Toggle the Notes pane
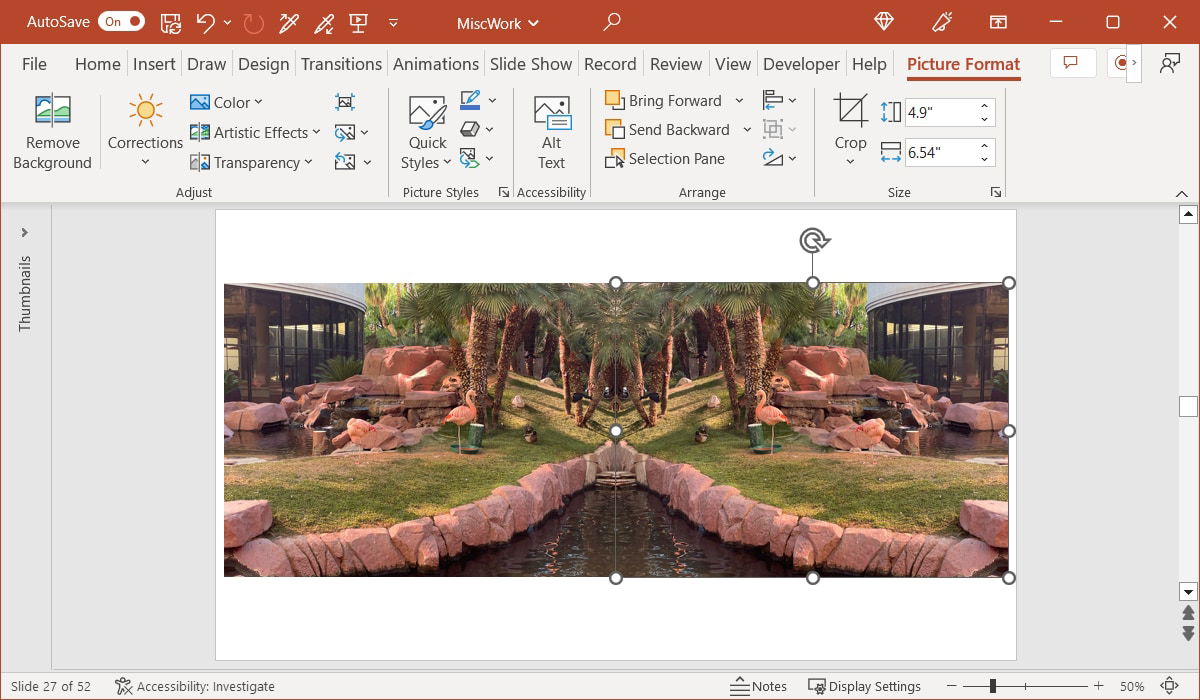This screenshot has width=1200, height=700. tap(758, 686)
